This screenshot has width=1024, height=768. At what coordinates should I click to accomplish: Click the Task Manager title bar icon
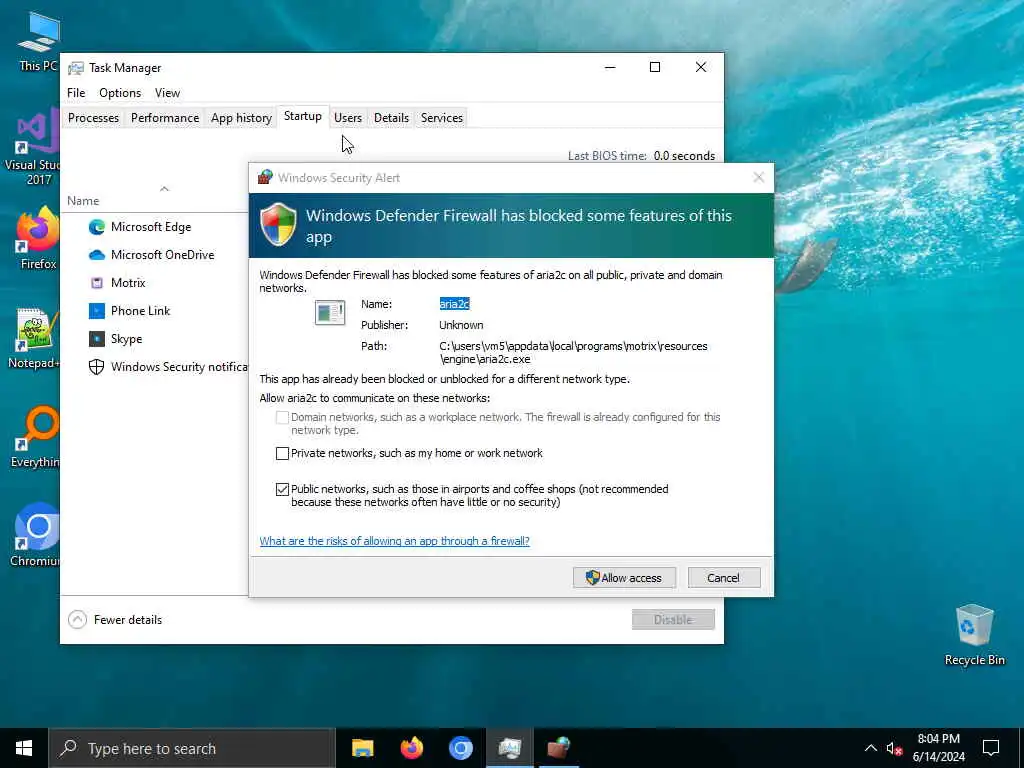coord(76,68)
